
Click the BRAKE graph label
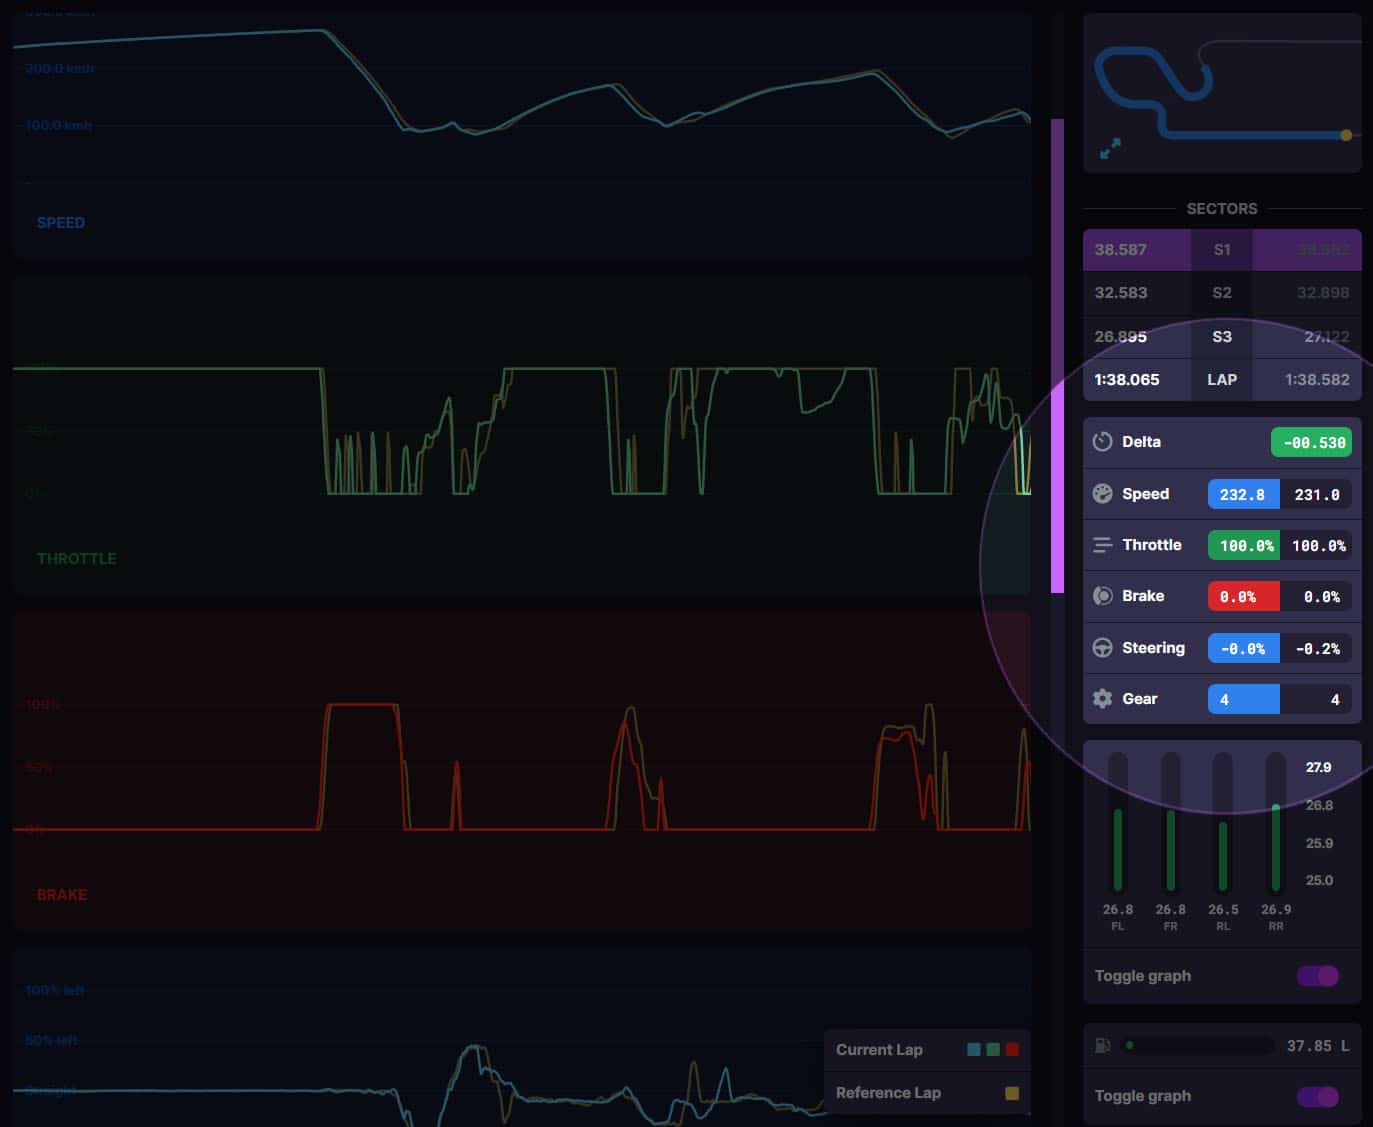coord(62,895)
